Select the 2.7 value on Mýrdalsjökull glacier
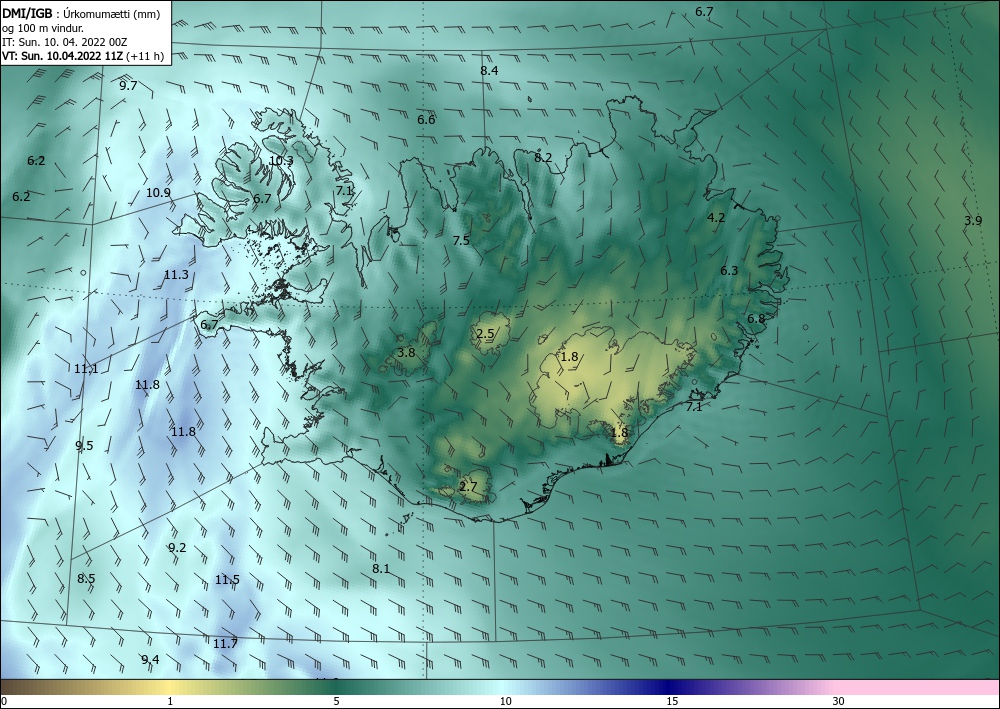The width and height of the screenshot is (1000, 709). pyautogui.click(x=468, y=486)
